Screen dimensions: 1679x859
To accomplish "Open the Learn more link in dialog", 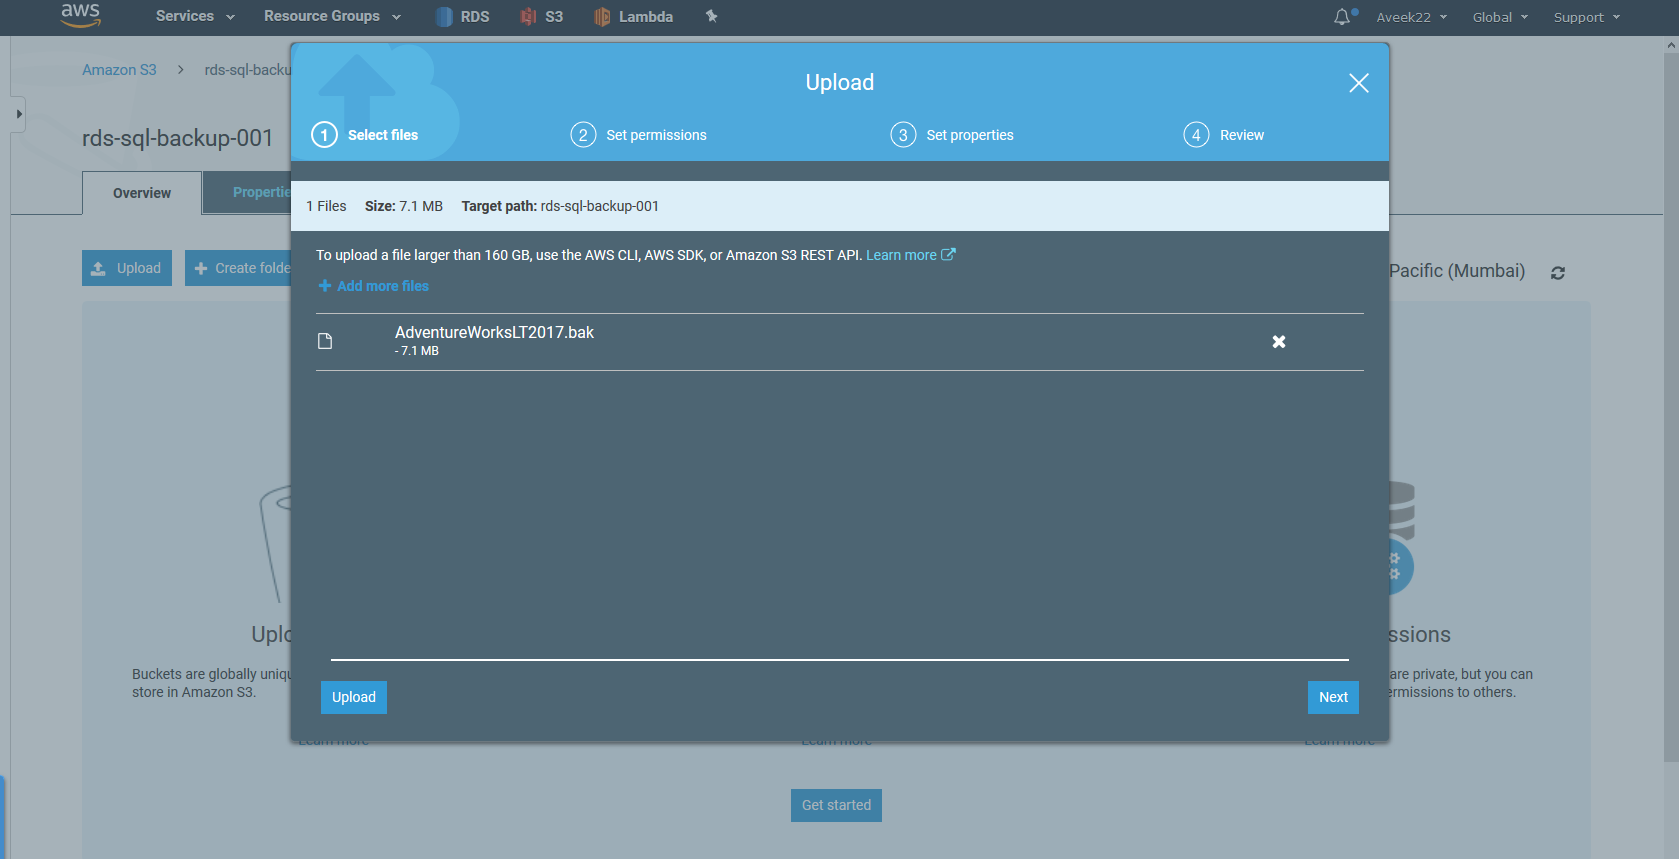I will click(x=910, y=255).
